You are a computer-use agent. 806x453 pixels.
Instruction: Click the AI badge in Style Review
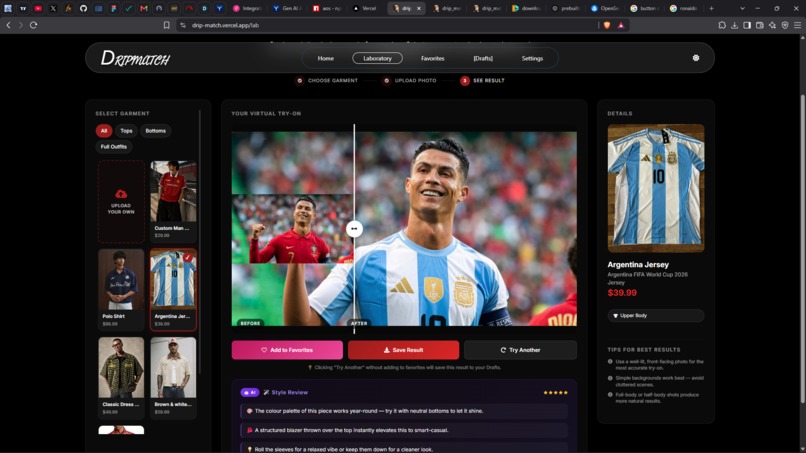(249, 392)
